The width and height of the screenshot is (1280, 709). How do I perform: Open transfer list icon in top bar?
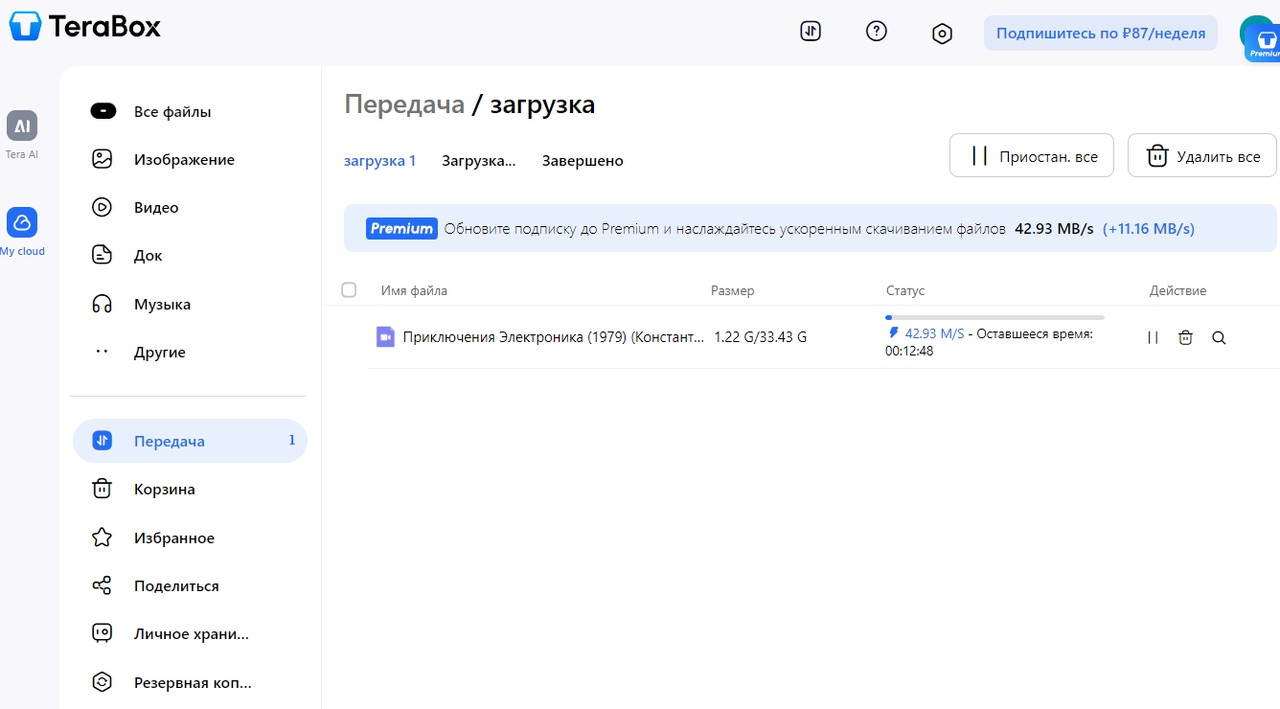pyautogui.click(x=810, y=31)
